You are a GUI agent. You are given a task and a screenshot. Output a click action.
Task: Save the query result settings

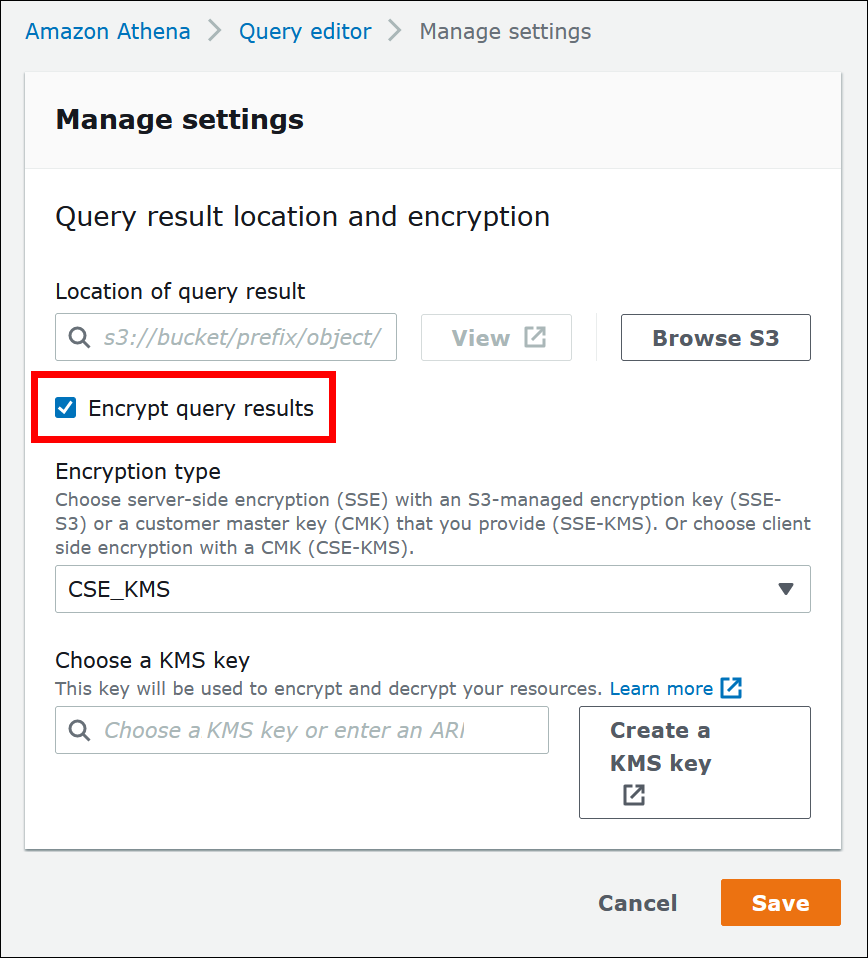pos(780,903)
